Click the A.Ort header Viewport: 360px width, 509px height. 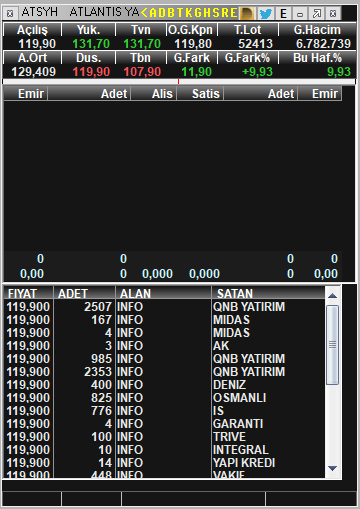click(x=32, y=58)
